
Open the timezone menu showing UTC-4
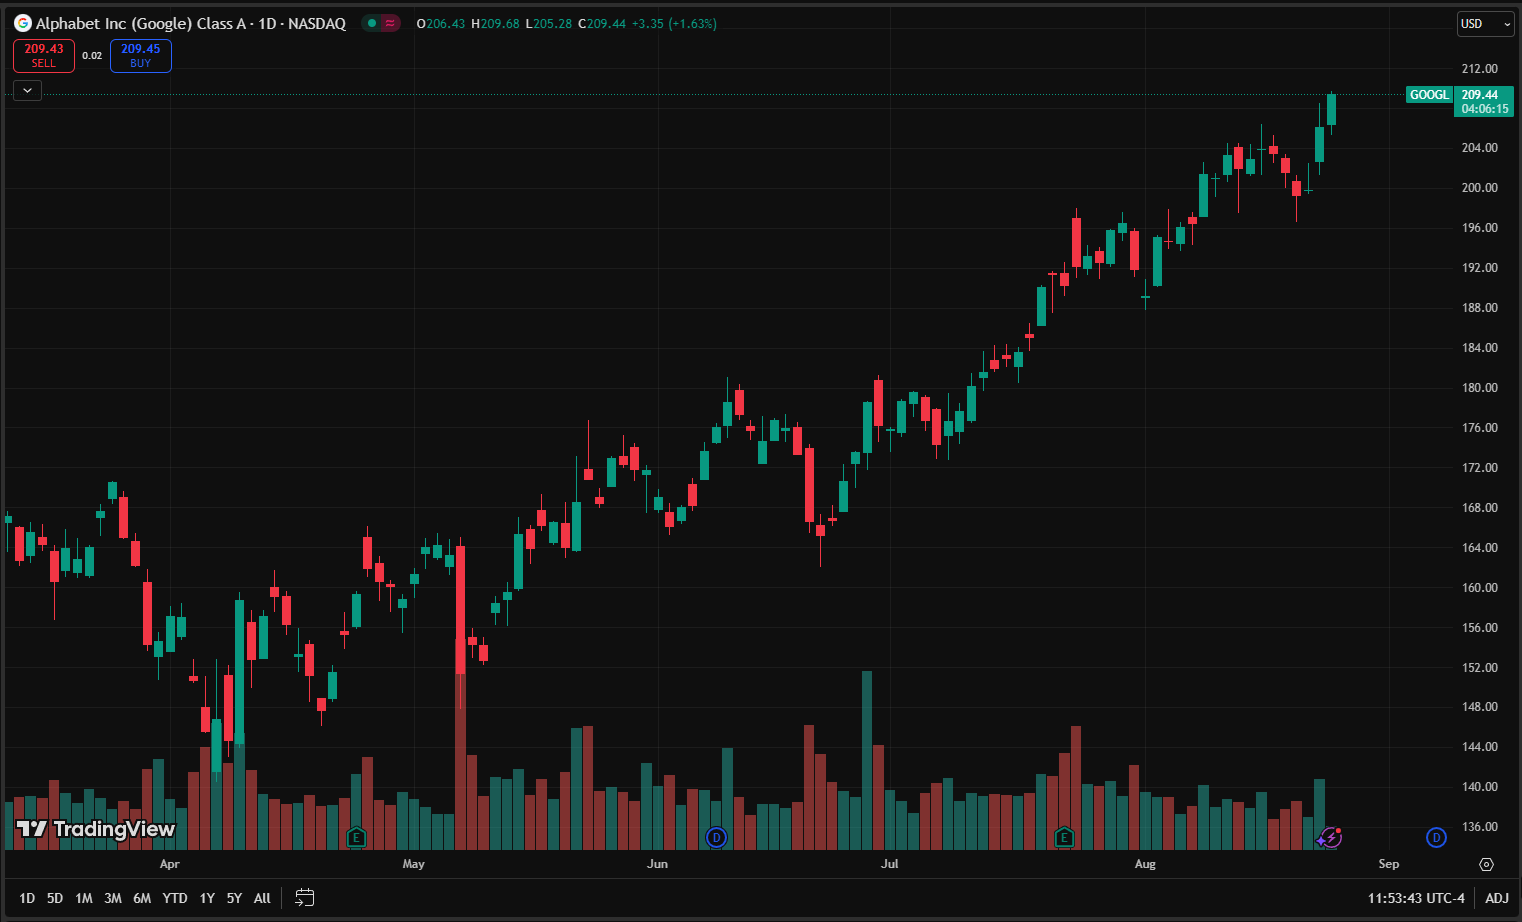pos(1416,898)
